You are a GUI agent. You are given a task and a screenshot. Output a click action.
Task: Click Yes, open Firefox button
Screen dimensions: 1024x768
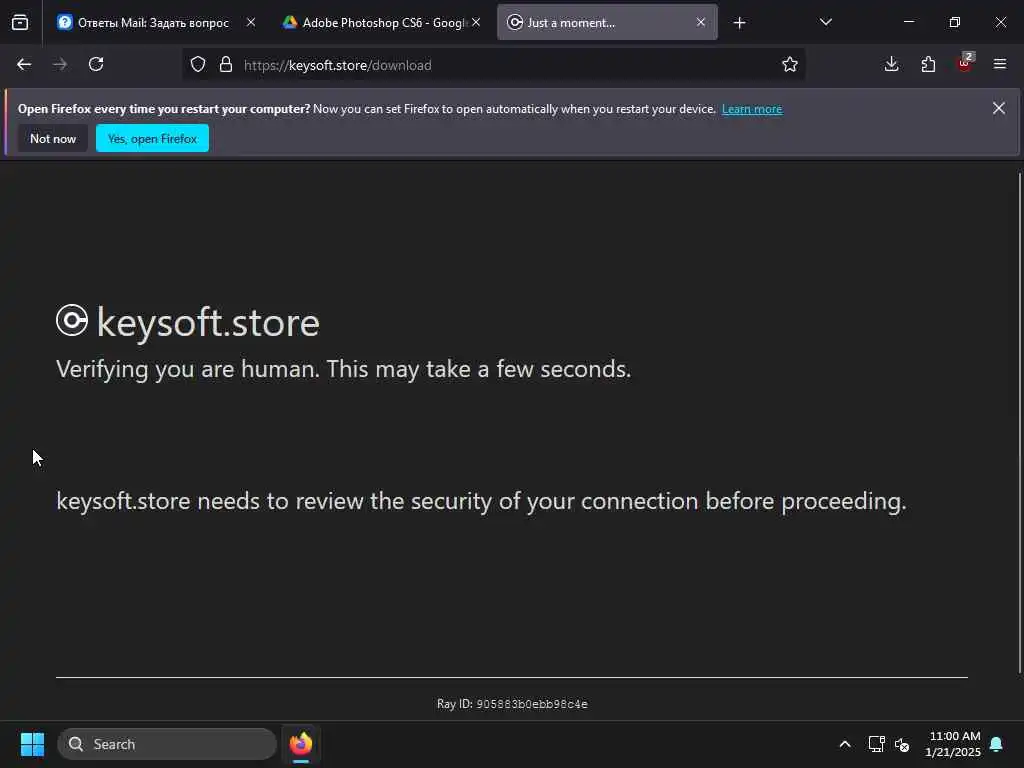click(152, 138)
